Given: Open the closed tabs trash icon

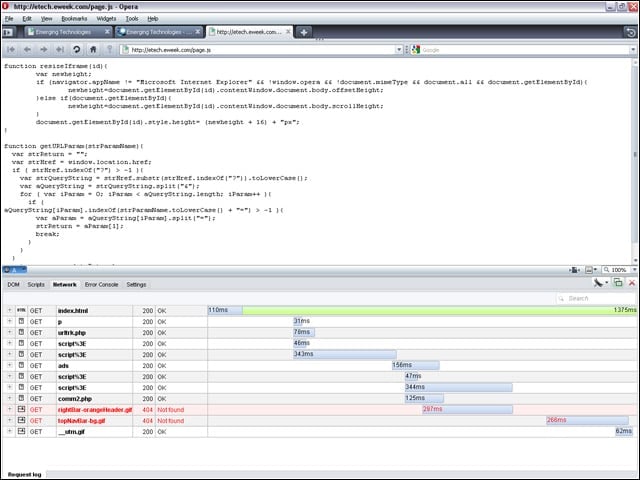Looking at the screenshot, I should (631, 32).
